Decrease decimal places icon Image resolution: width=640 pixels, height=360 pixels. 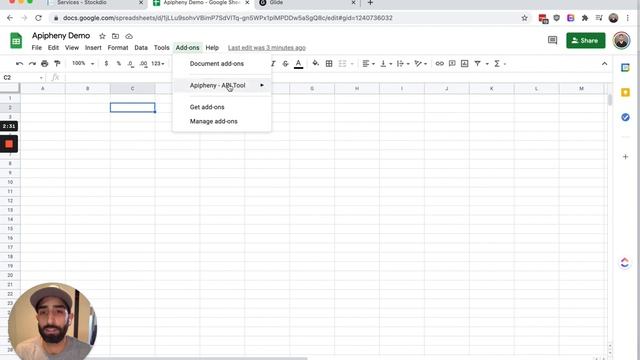(130, 64)
